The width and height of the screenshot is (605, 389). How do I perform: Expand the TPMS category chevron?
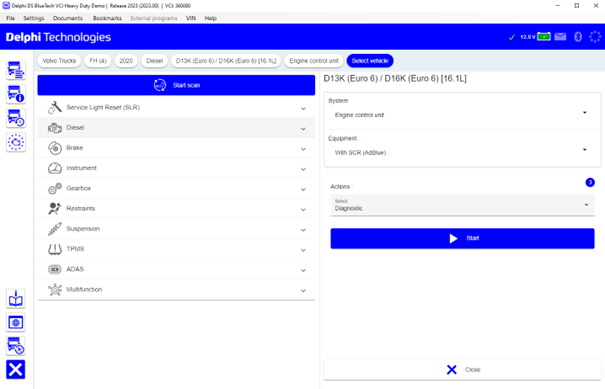[x=303, y=250]
